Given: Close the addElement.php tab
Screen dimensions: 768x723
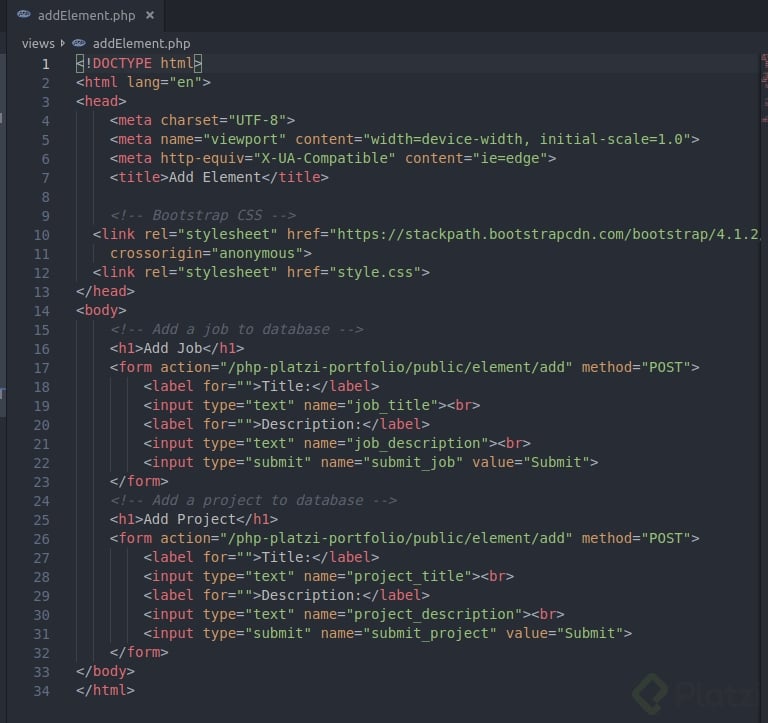Looking at the screenshot, I should pos(150,15).
